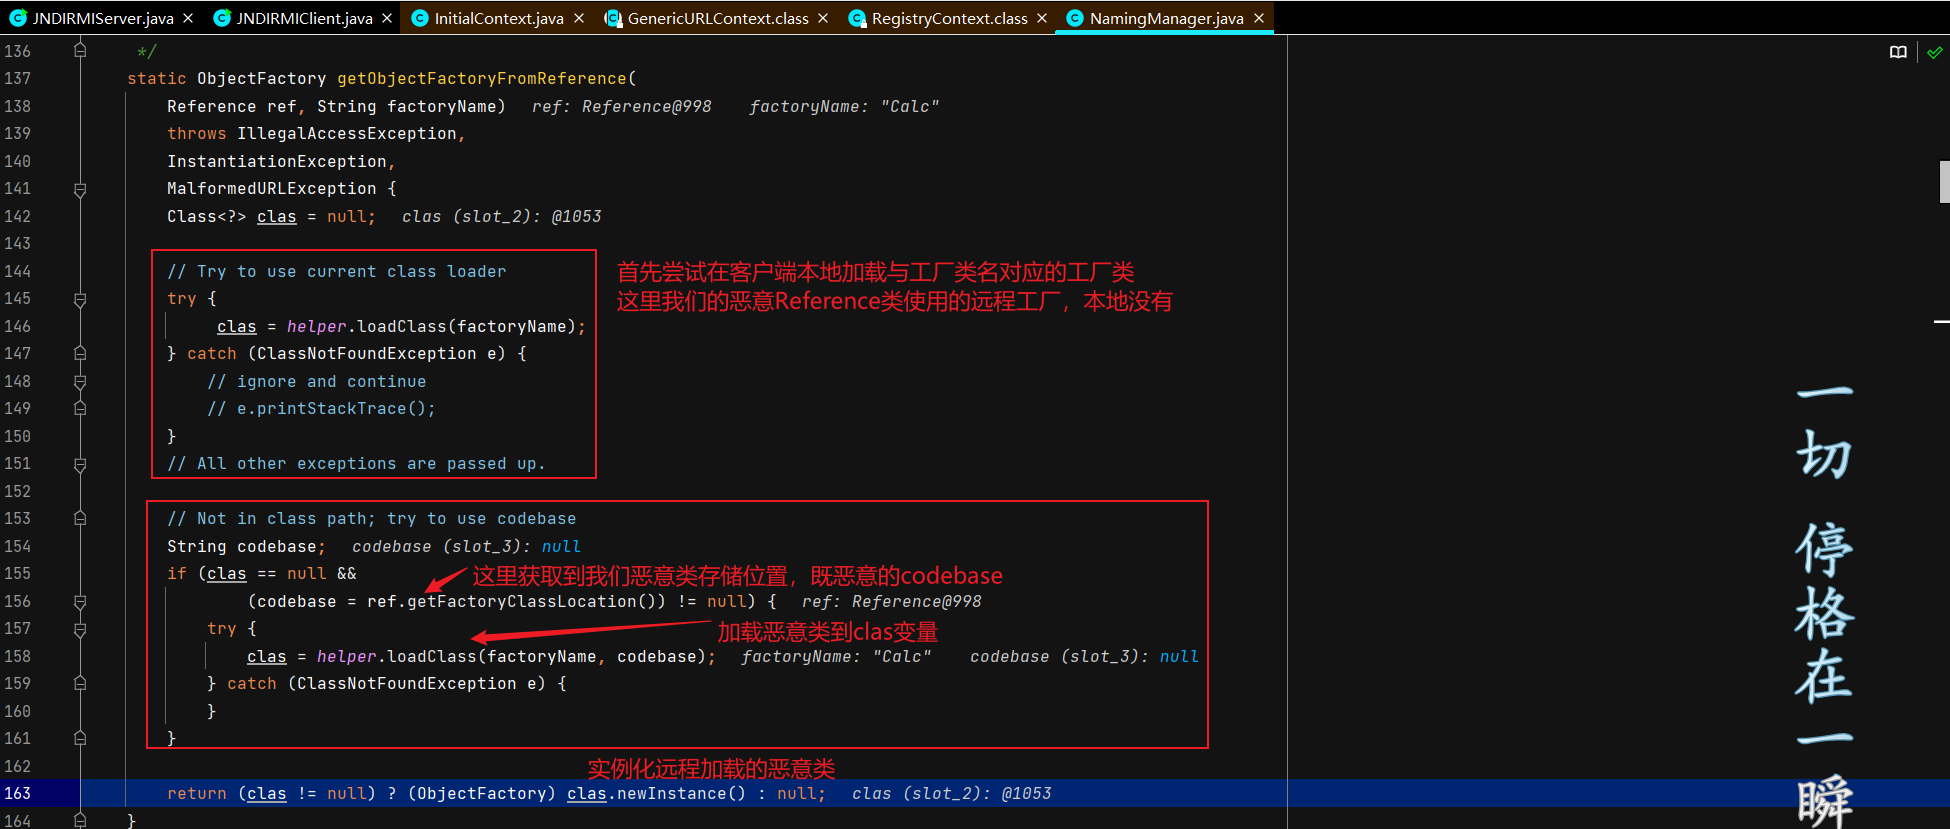Click inline debug hint ref: Reference@998 on line 138

point(622,106)
